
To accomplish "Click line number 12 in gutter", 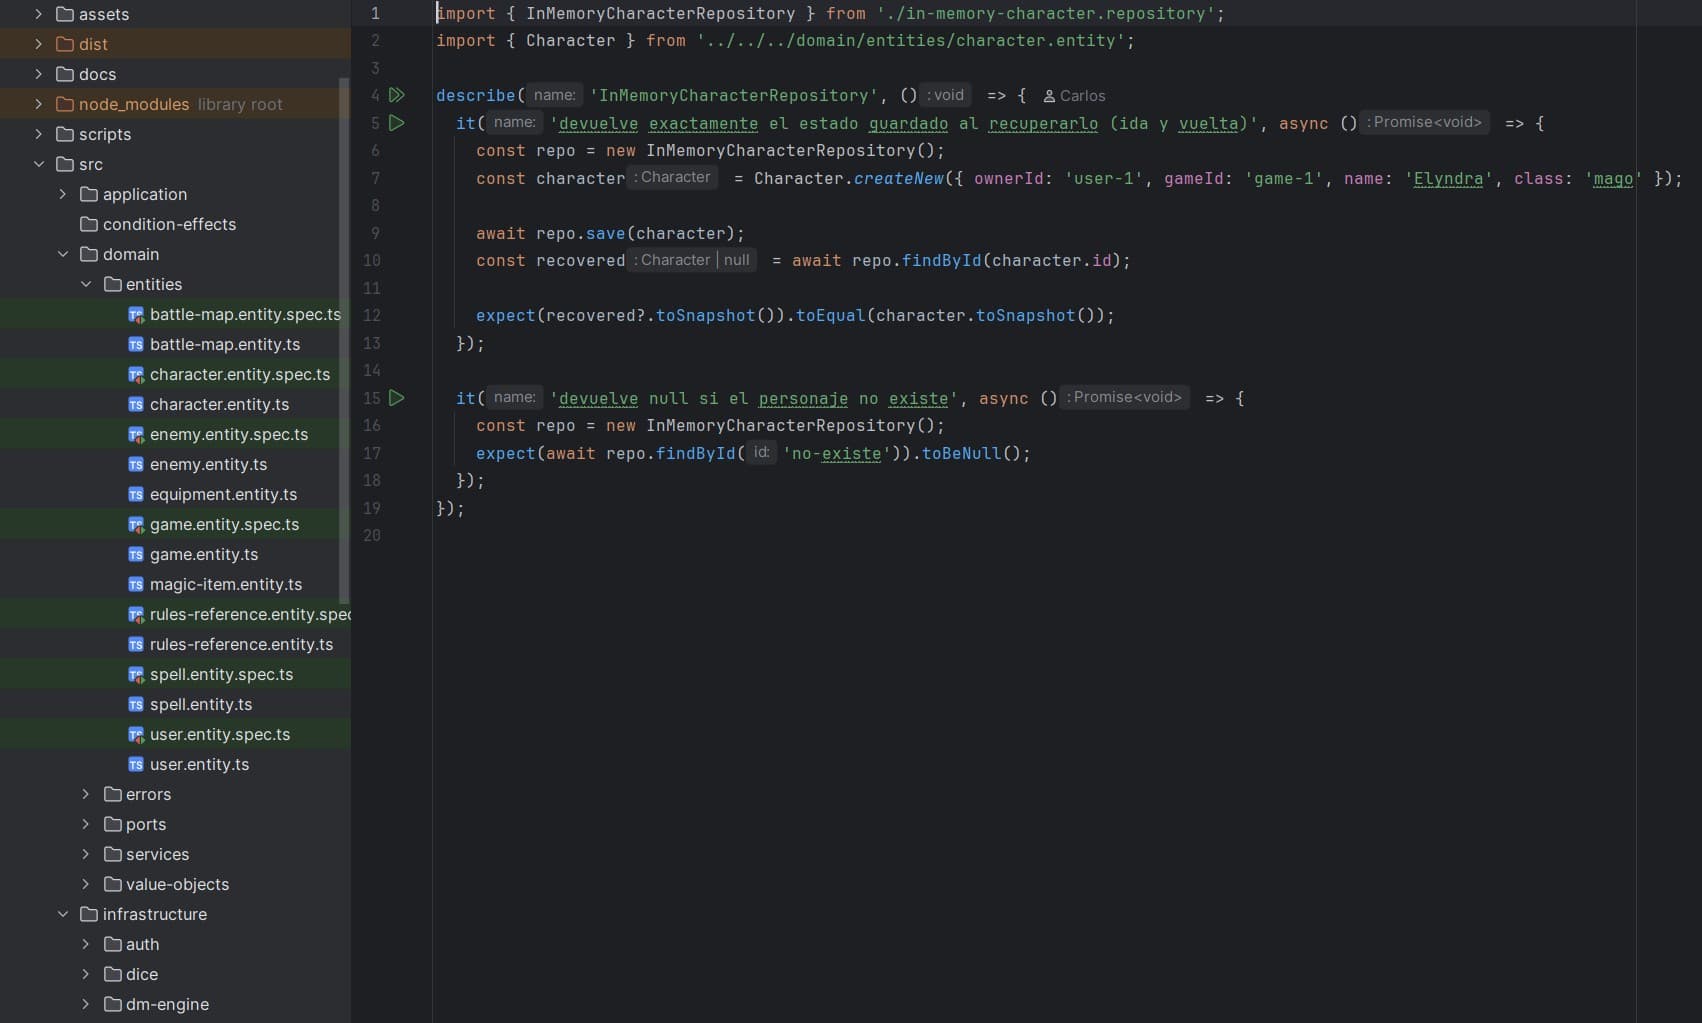I will (372, 315).
